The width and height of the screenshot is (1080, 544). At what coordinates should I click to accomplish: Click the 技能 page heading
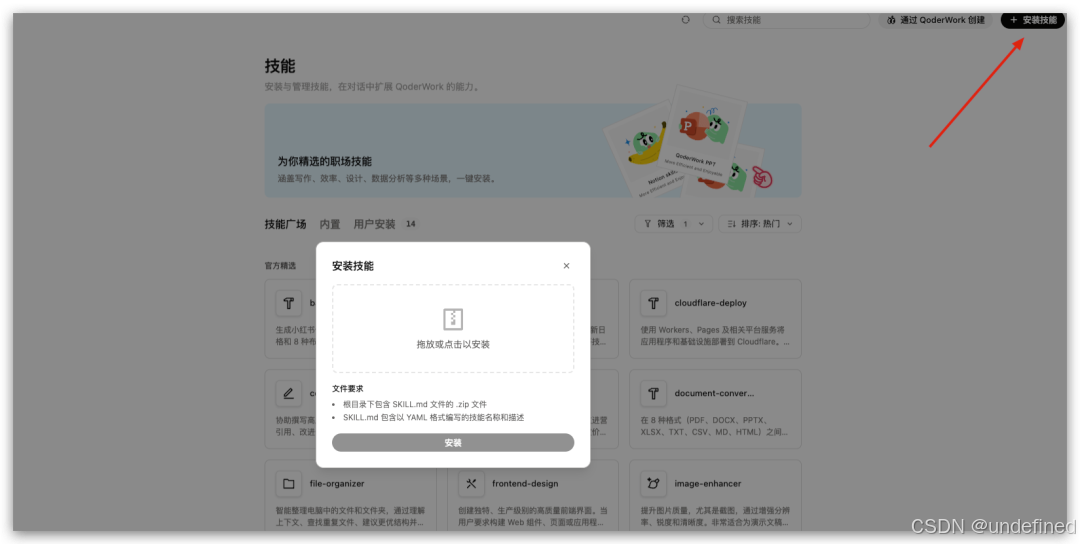coord(280,66)
